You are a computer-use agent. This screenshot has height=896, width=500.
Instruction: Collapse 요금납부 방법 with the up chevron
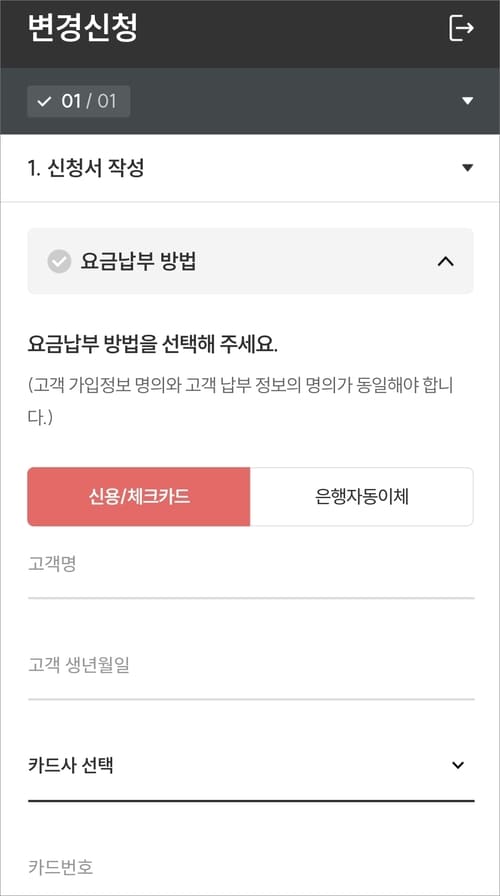tap(445, 262)
